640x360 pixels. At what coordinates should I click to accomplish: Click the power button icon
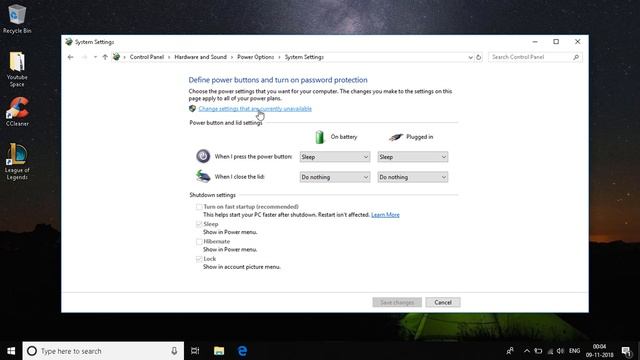click(x=203, y=156)
